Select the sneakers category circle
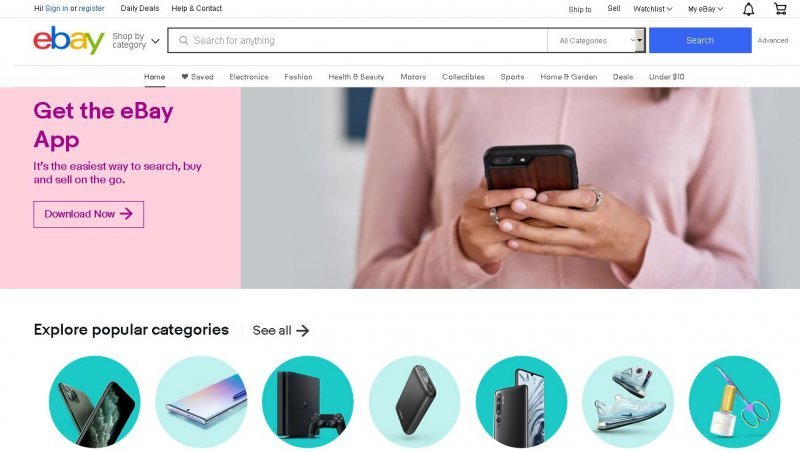The image size is (800, 452). tap(628, 401)
